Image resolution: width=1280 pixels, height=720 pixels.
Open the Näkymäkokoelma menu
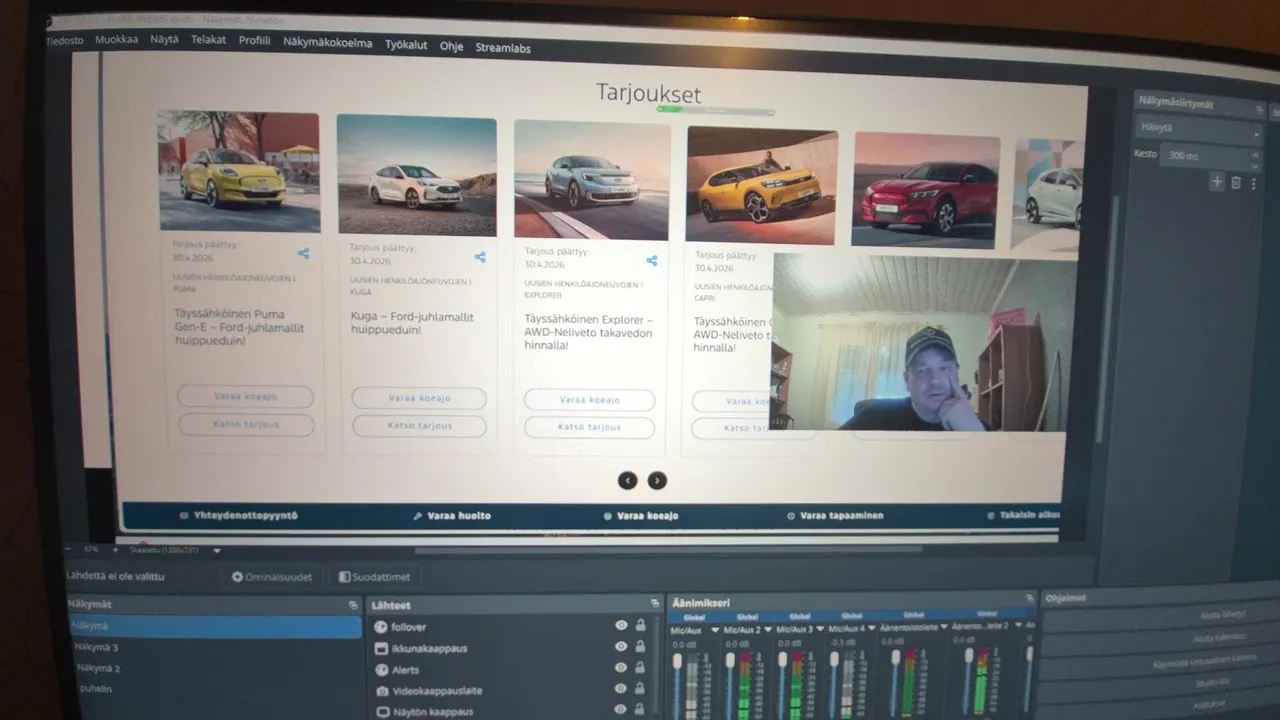[328, 43]
